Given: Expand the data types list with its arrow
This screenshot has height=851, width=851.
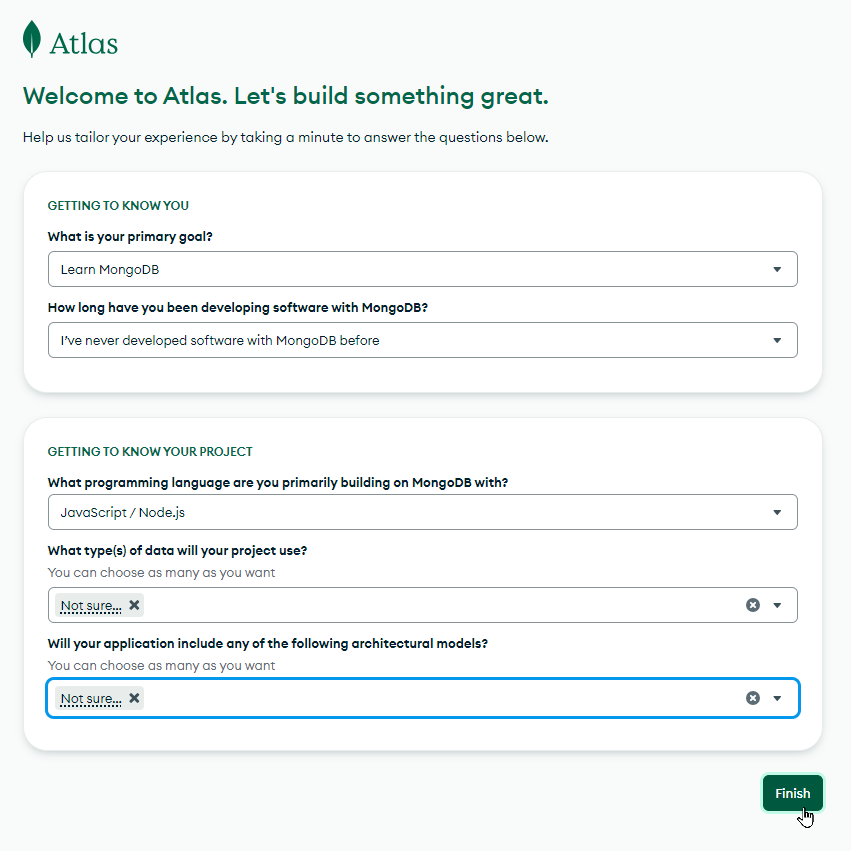Looking at the screenshot, I should click(777, 605).
